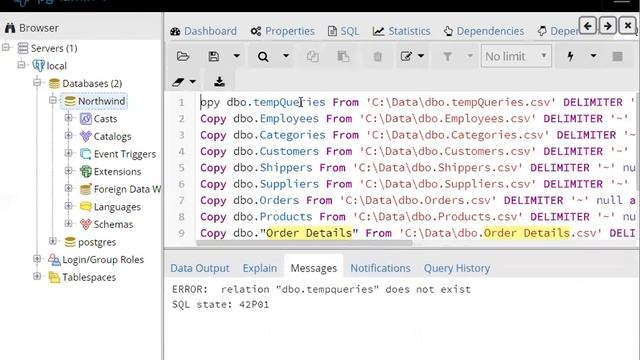Image resolution: width=640 pixels, height=360 pixels.
Task: Select Tablespaces in the browser tree
Action: click(x=89, y=278)
